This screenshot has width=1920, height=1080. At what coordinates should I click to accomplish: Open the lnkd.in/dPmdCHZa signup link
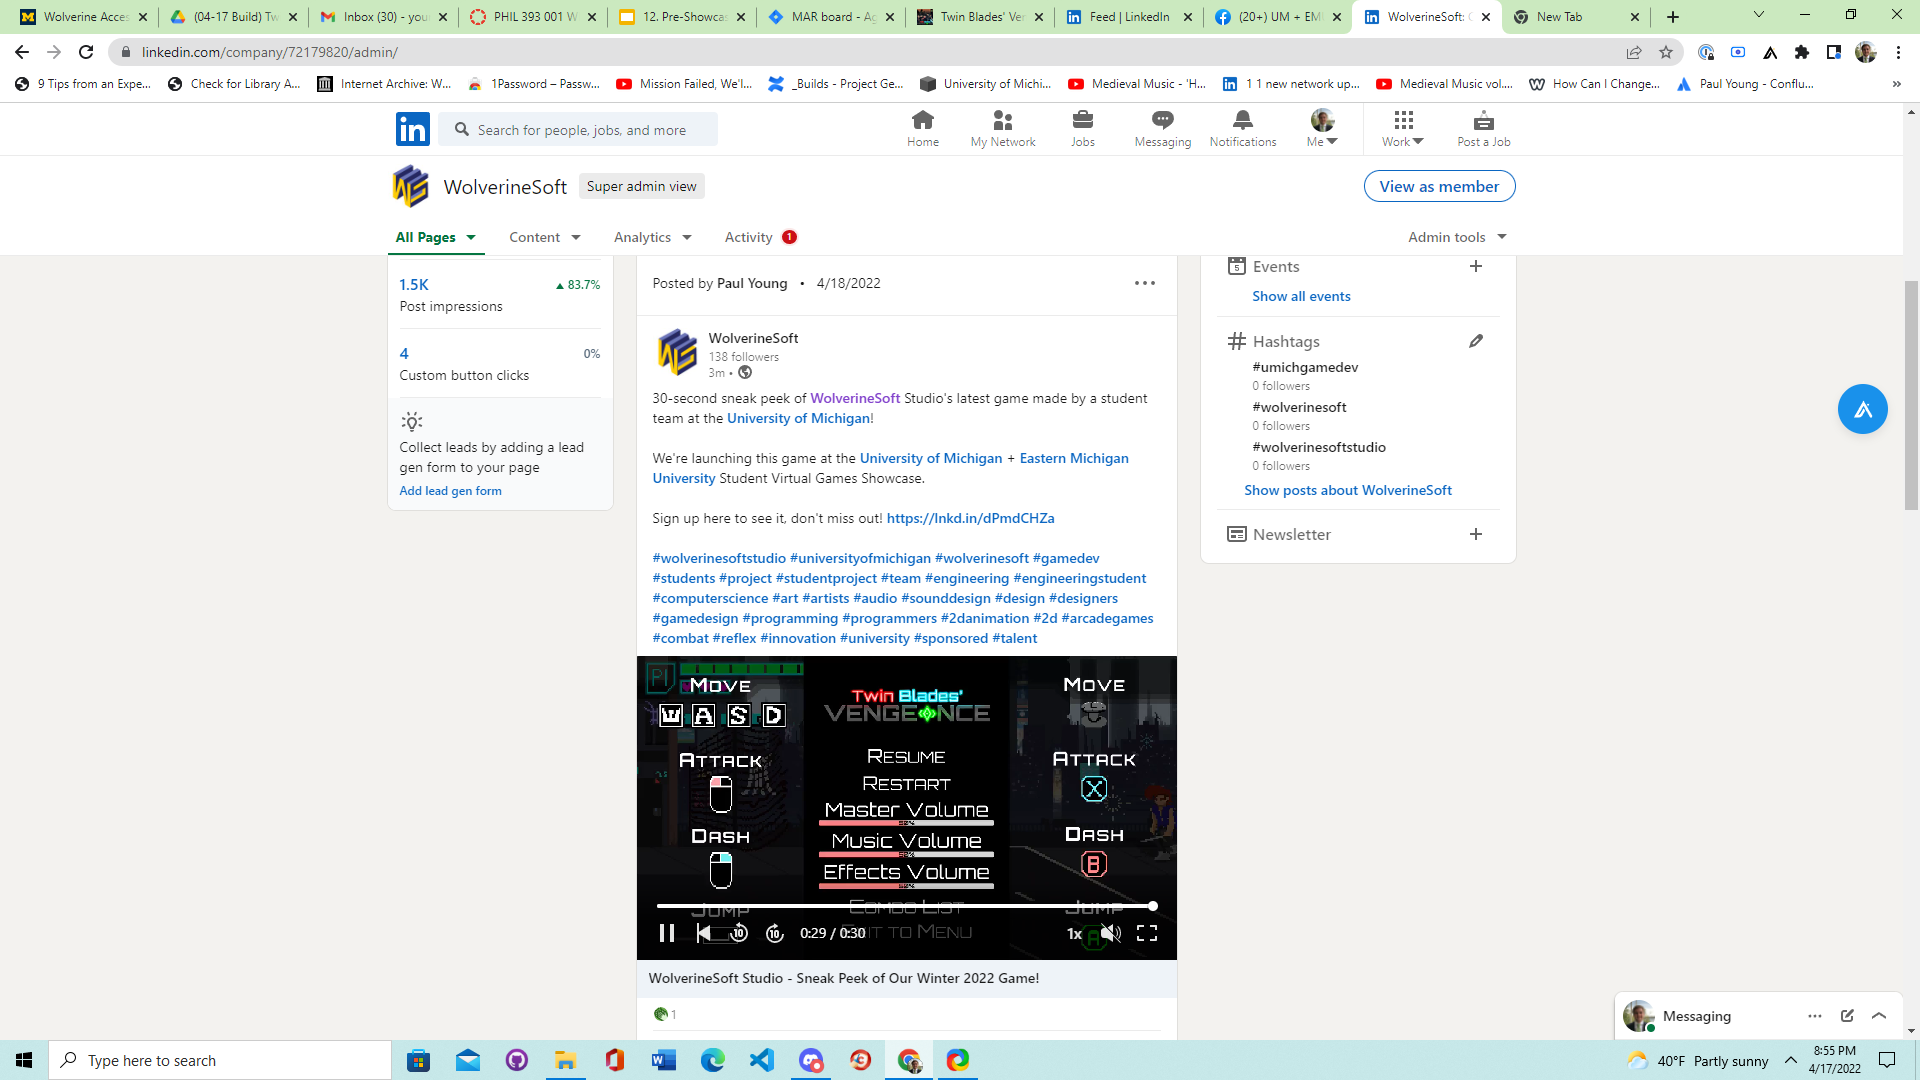tap(970, 518)
